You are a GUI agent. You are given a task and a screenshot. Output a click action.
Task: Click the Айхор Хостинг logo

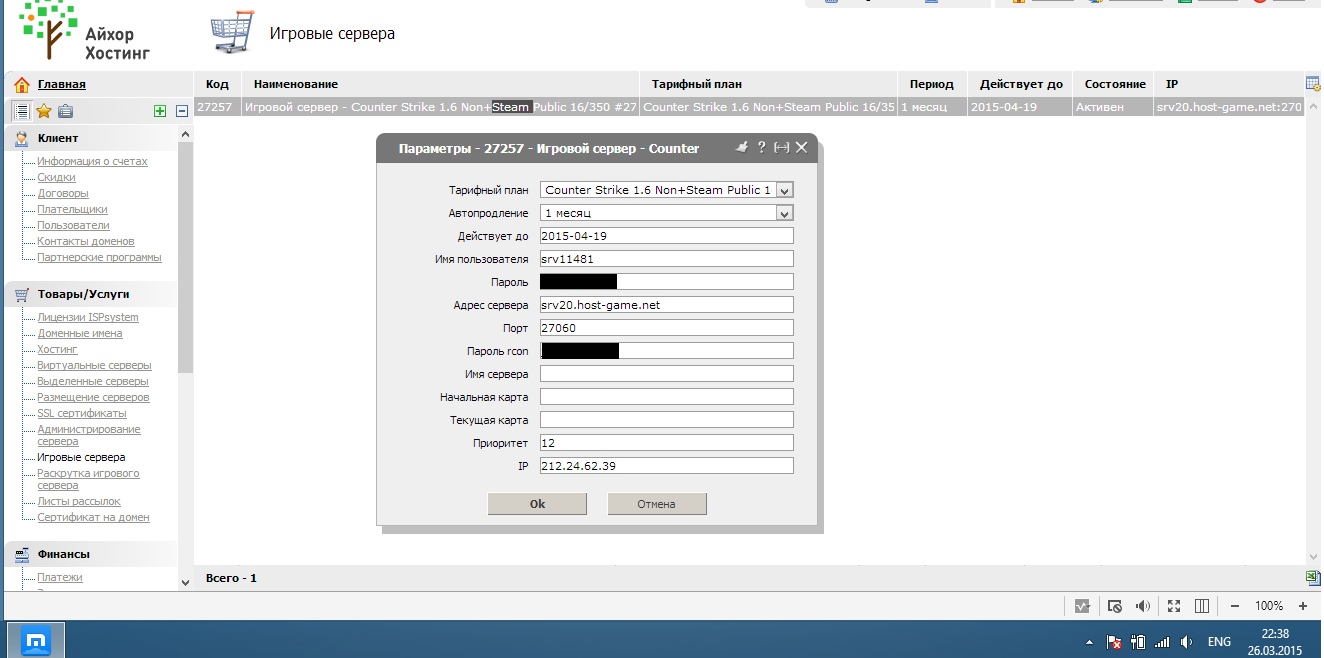point(87,32)
